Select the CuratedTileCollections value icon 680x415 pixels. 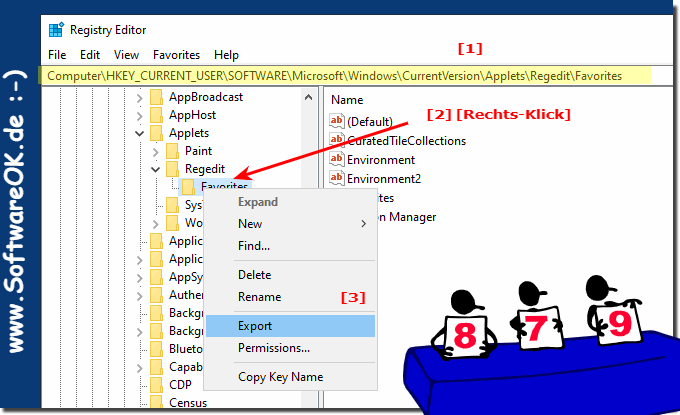(x=337, y=140)
